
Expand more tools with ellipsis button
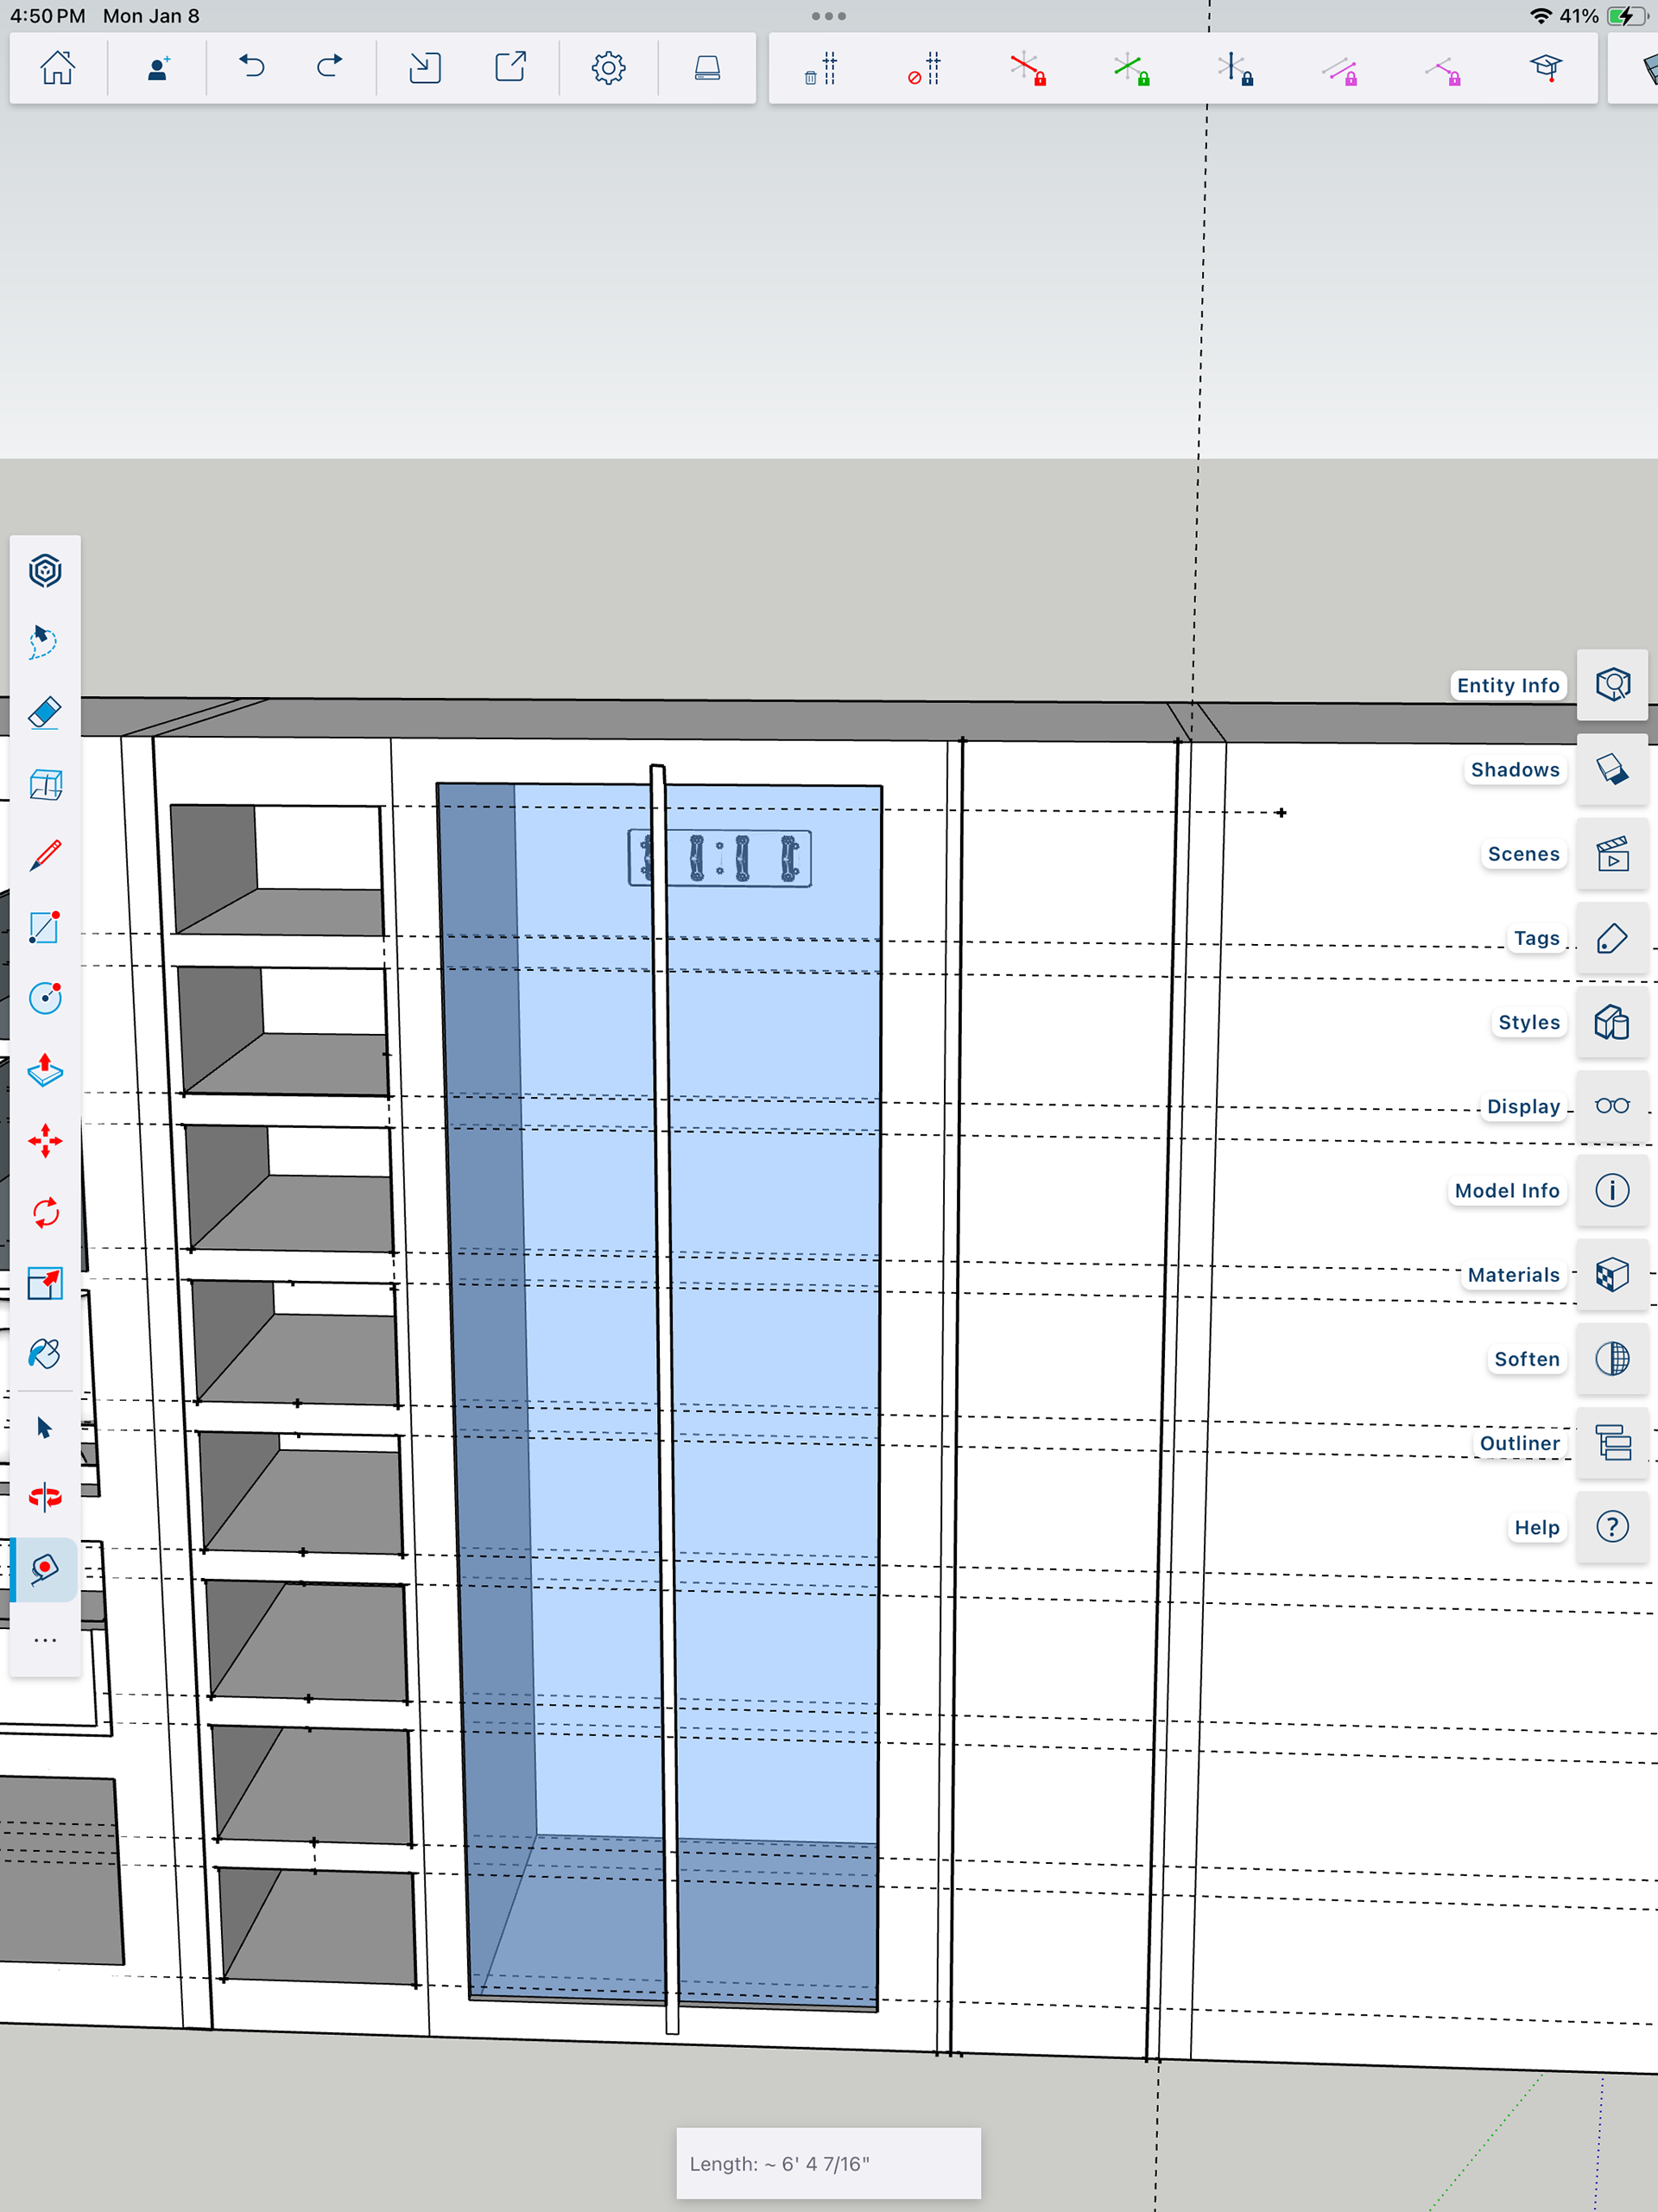45,1640
